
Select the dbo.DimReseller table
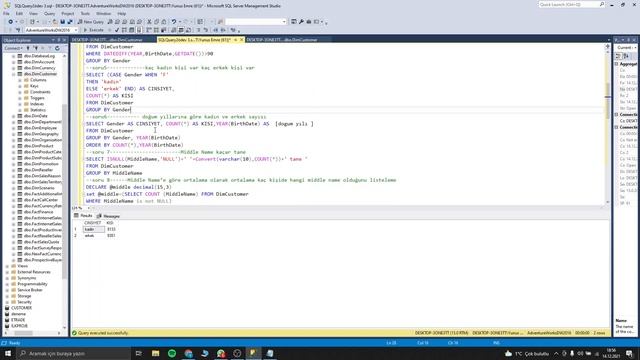[x=38, y=170]
